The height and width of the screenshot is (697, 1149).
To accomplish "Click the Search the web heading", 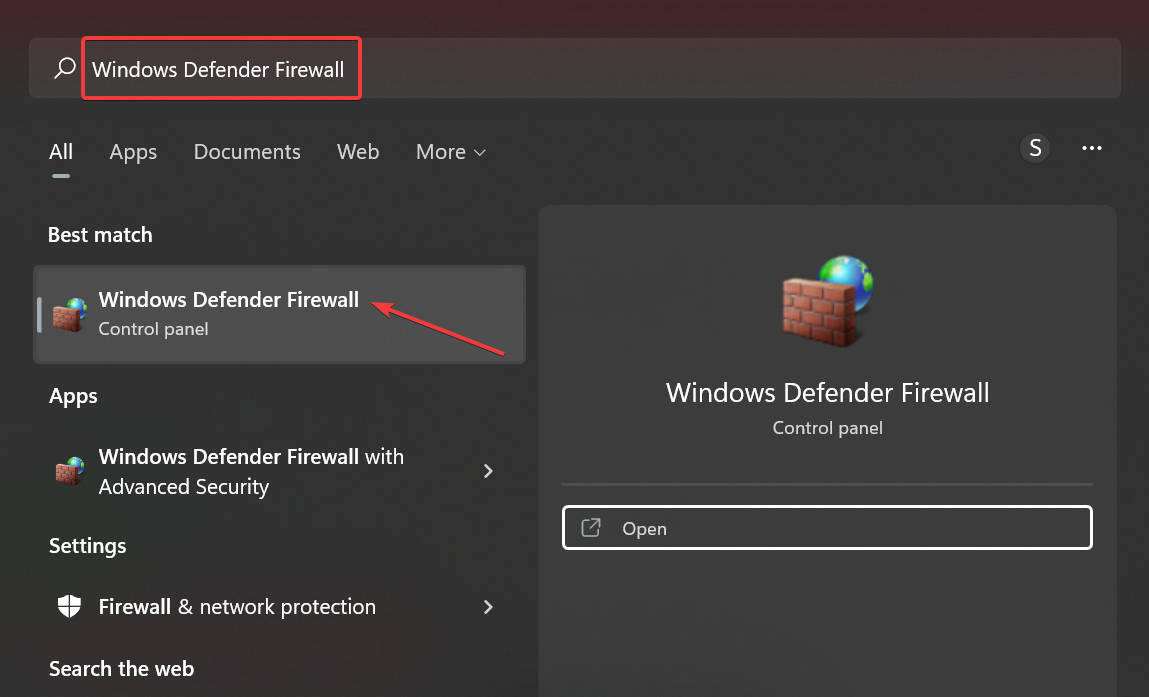I will pos(122,668).
